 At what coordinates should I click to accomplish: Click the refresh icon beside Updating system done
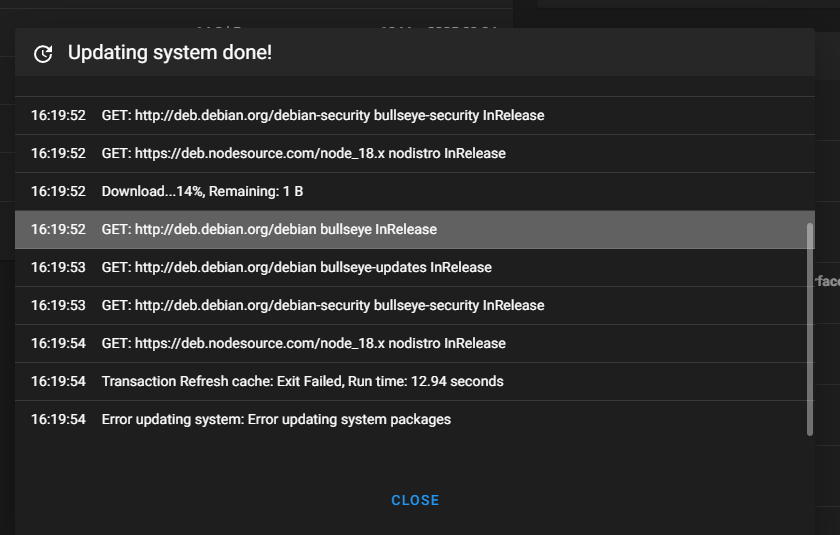click(43, 54)
